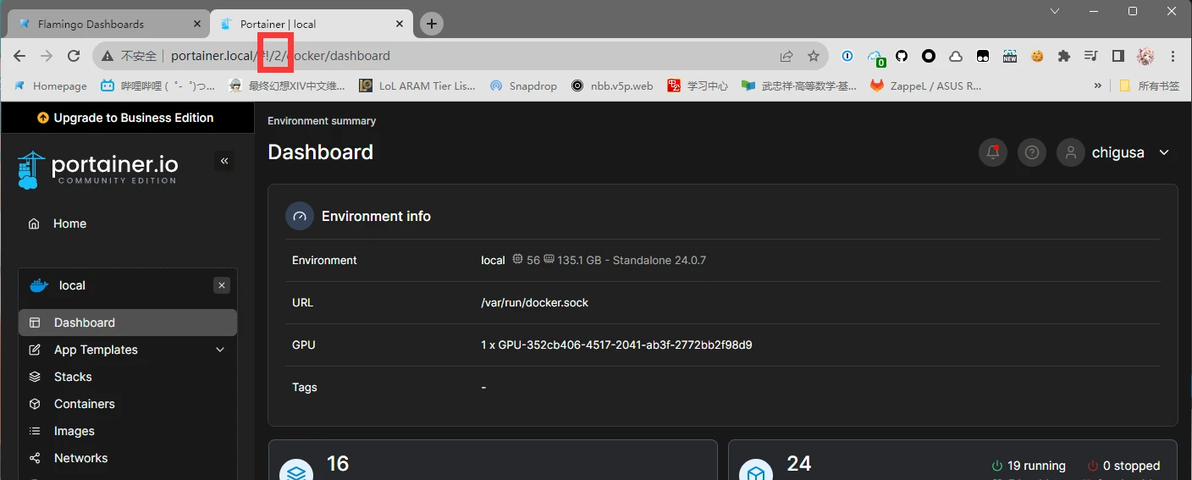
Task: Show more bookmarks via double-arrow
Action: tap(1098, 86)
